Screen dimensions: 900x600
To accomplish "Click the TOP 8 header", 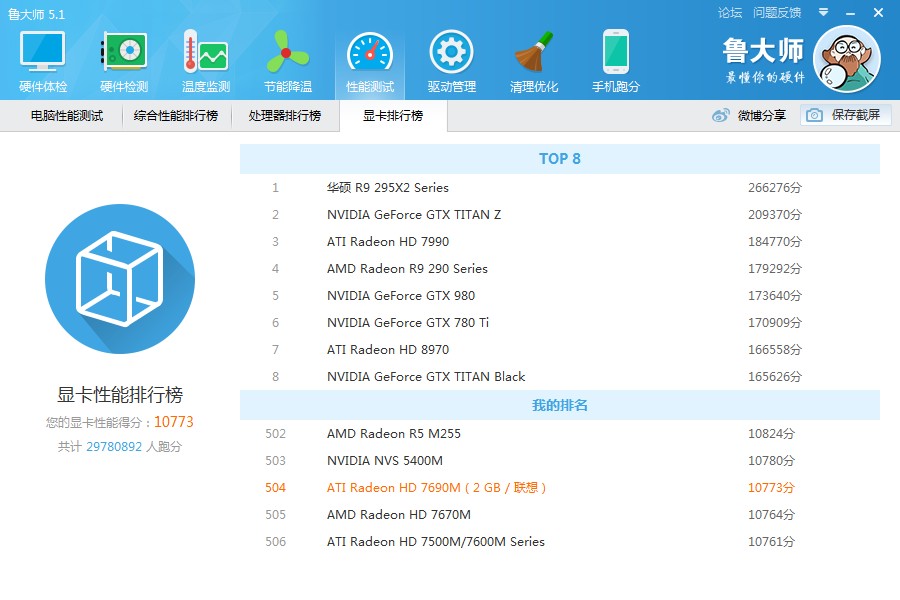I will pyautogui.click(x=560, y=158).
